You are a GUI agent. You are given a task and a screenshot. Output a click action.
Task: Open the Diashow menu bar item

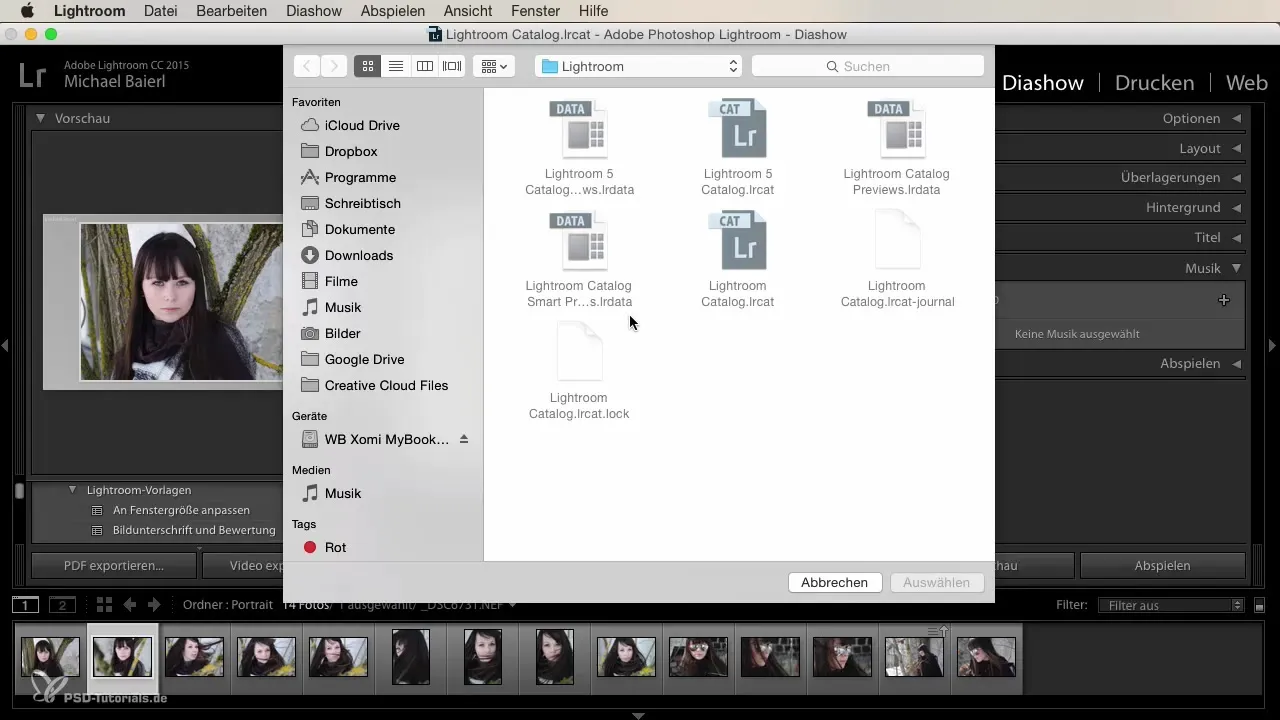click(x=313, y=11)
